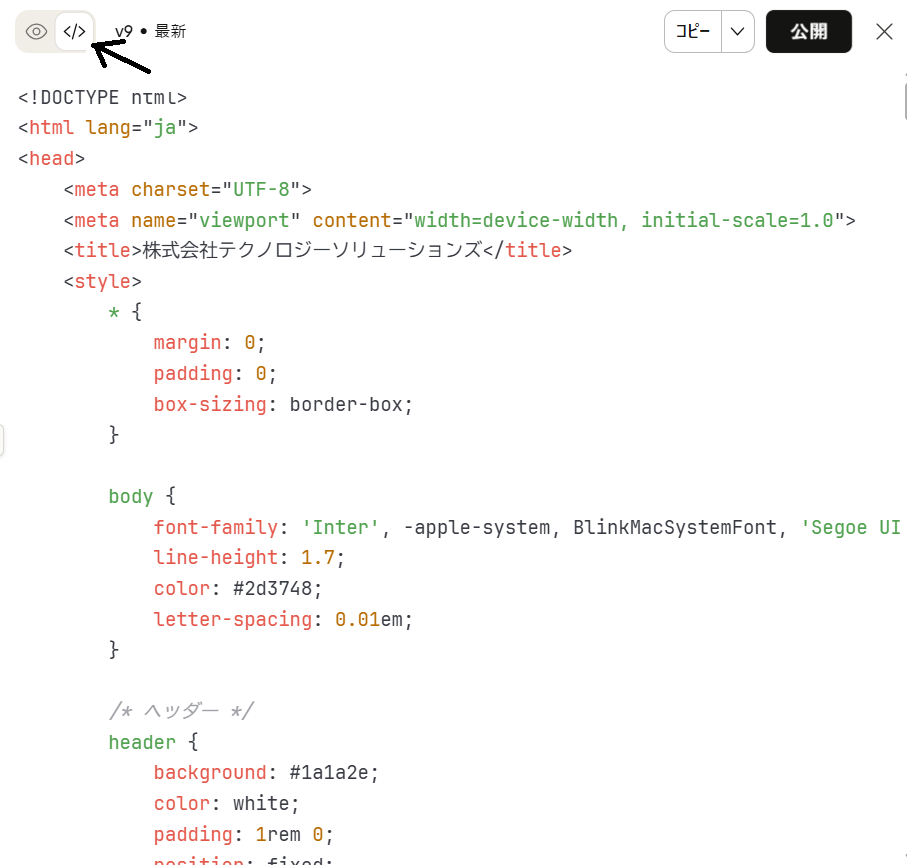
Task: Click the <!DOCTYPE html> line
Action: [x=102, y=97]
